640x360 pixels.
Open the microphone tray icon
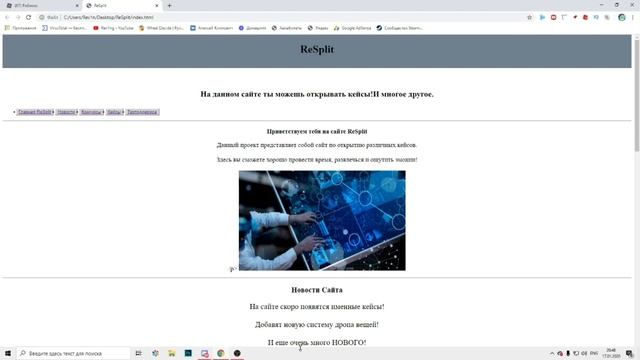coord(568,353)
